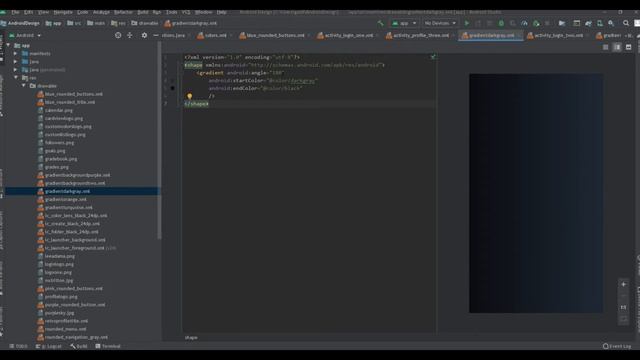Select pink_rounded_buttons.xml in the tree
Screen dimensions: 640x360
[x=73, y=288]
